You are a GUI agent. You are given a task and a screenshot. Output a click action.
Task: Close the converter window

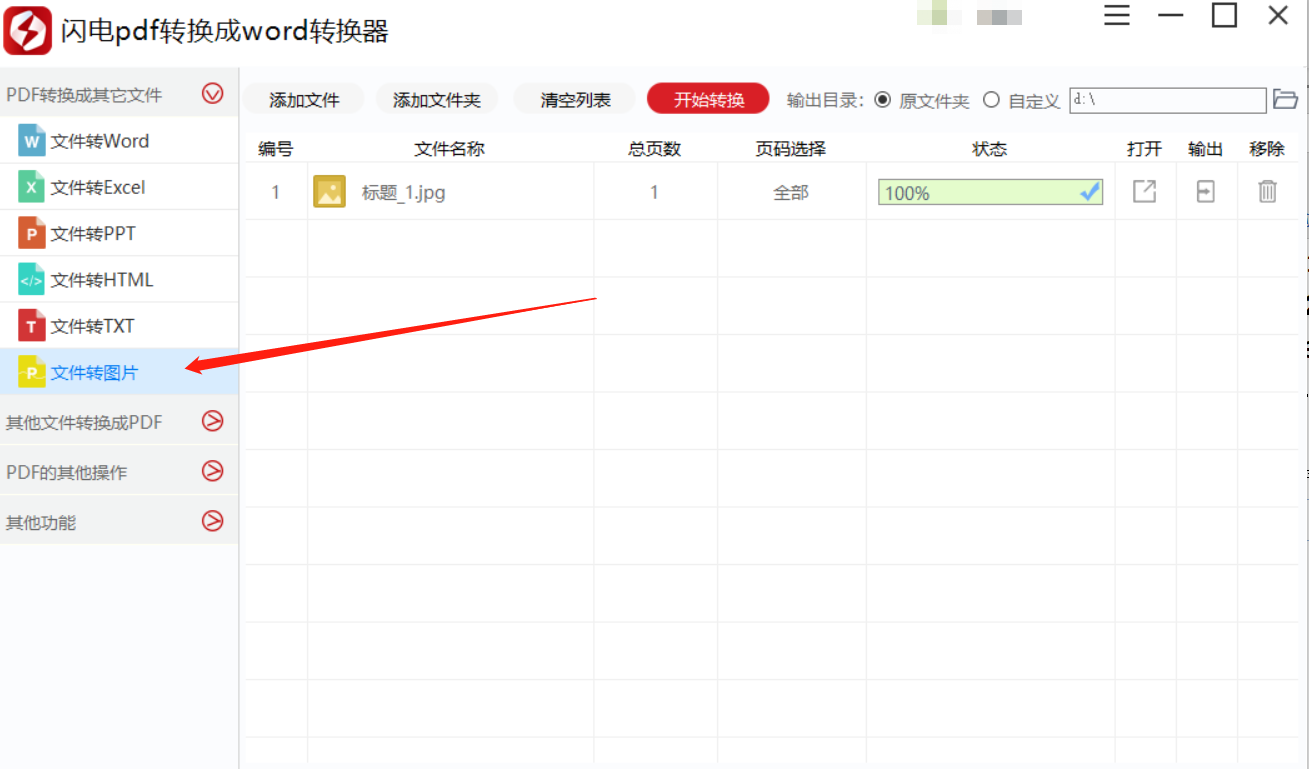(x=1278, y=15)
